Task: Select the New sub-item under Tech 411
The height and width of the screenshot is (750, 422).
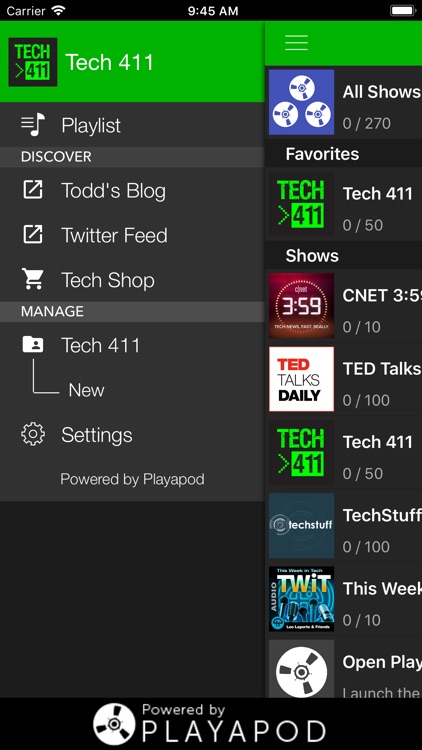Action: (x=86, y=390)
